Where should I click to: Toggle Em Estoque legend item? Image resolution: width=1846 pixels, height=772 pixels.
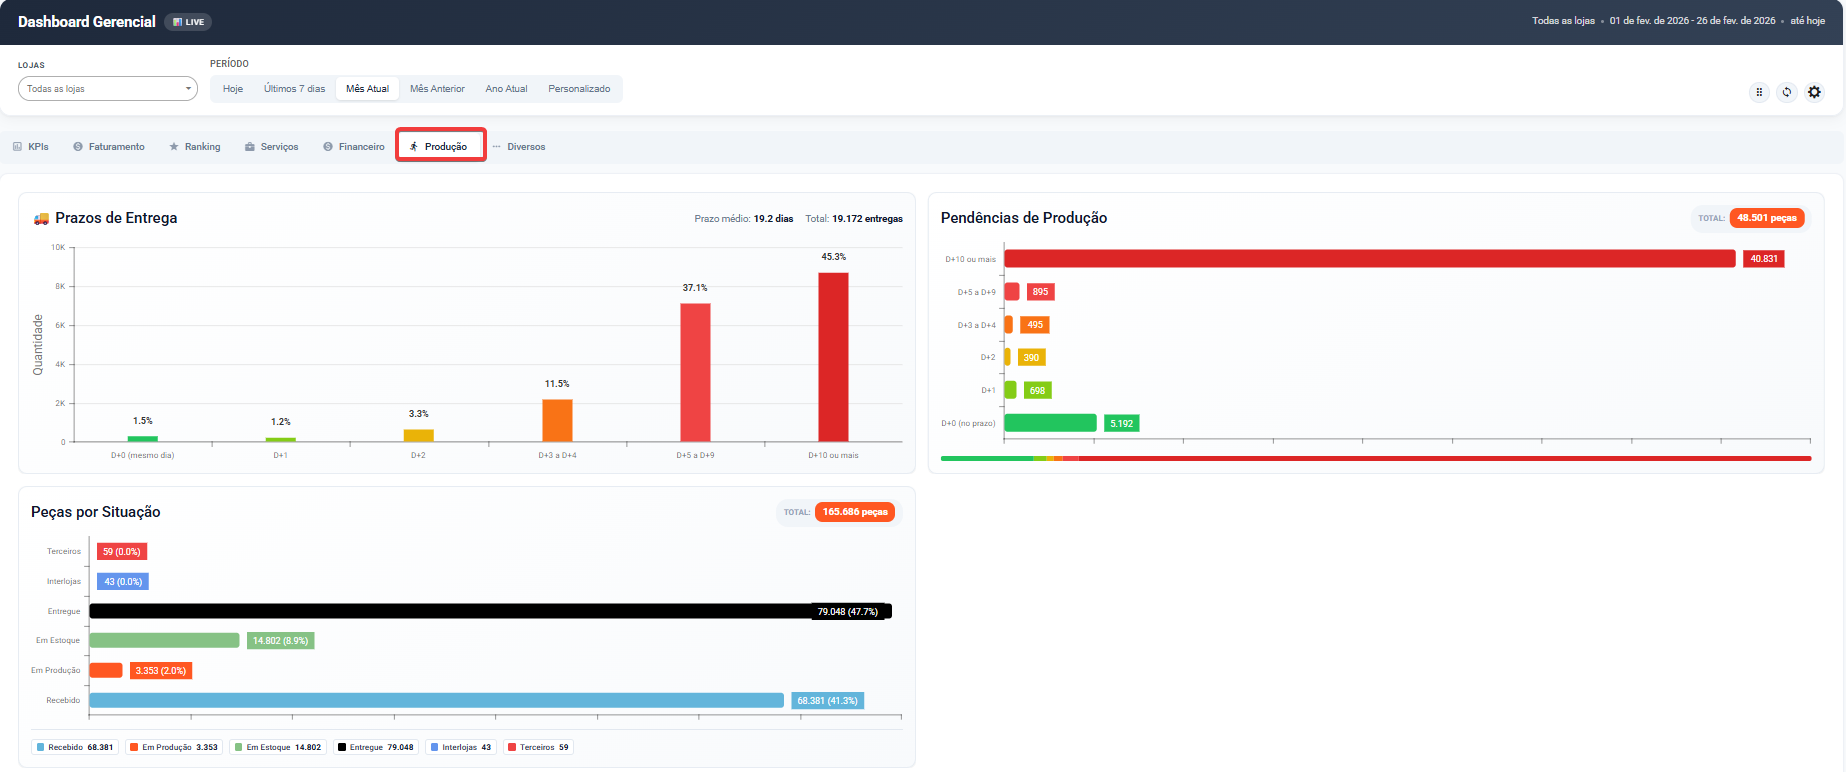click(x=278, y=747)
